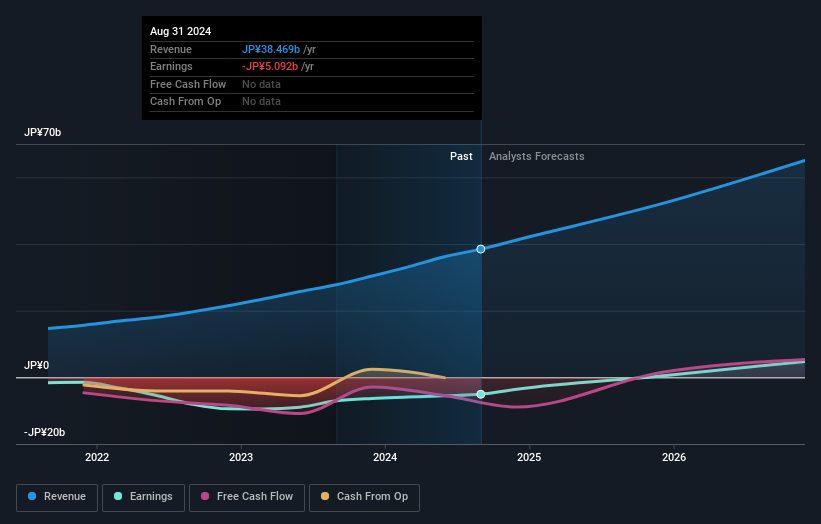Toggle the Earnings legend button
The image size is (821, 524).
[143, 497]
